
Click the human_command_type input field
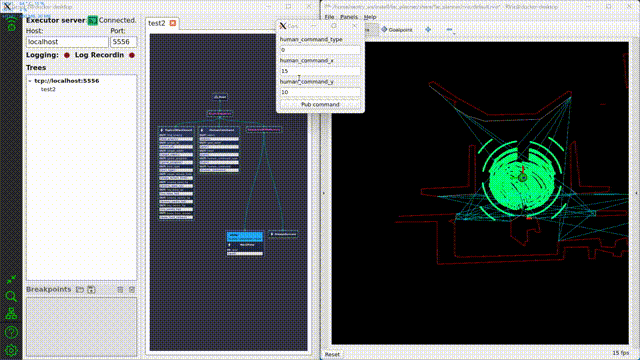click(x=320, y=50)
